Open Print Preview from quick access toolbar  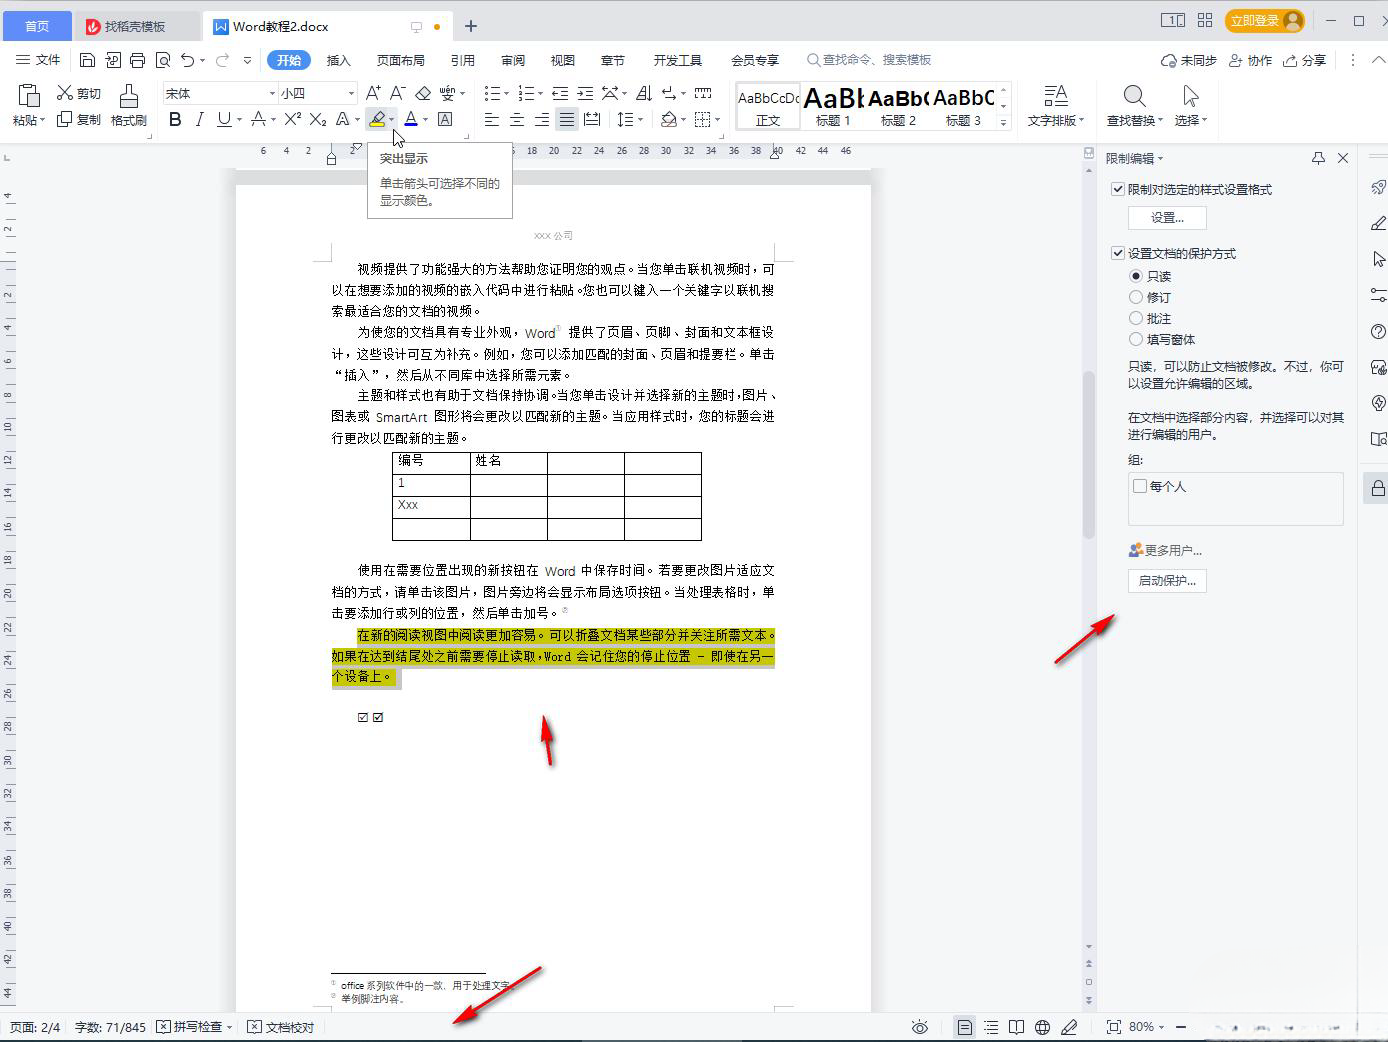(x=162, y=60)
